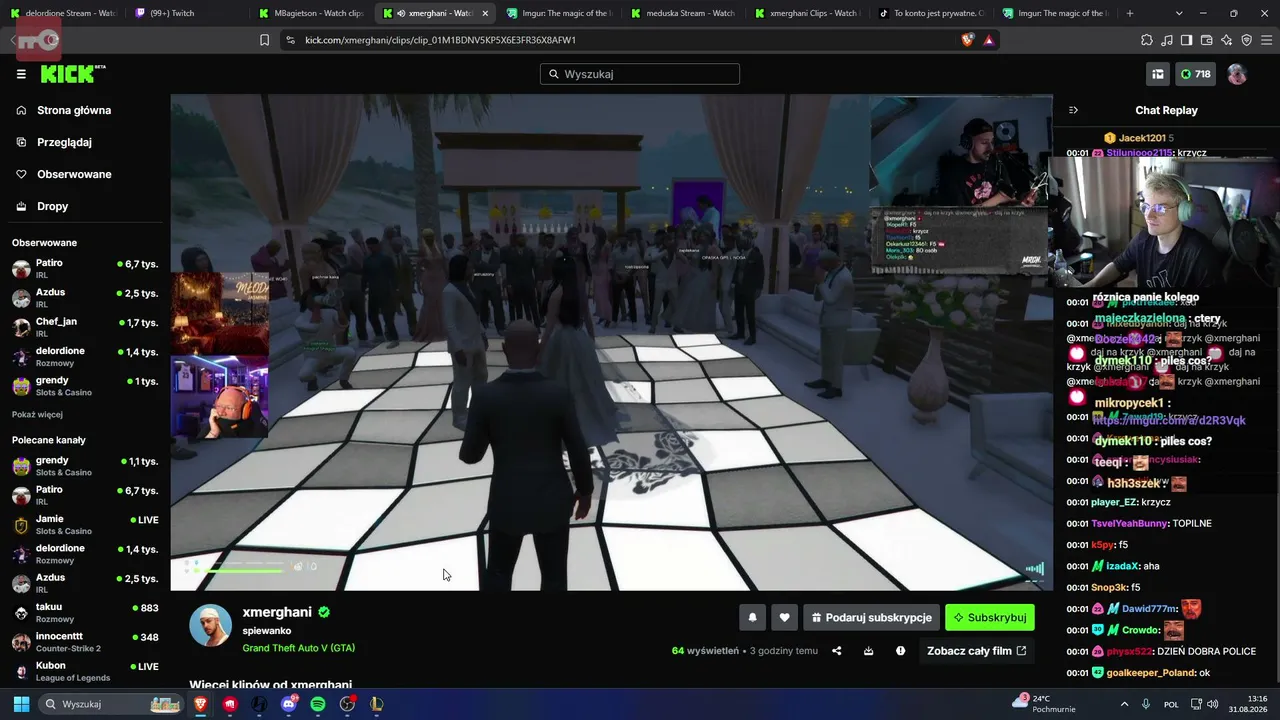Collapse the Chat Replay panel
Image resolution: width=1280 pixels, height=720 pixels.
point(1073,110)
